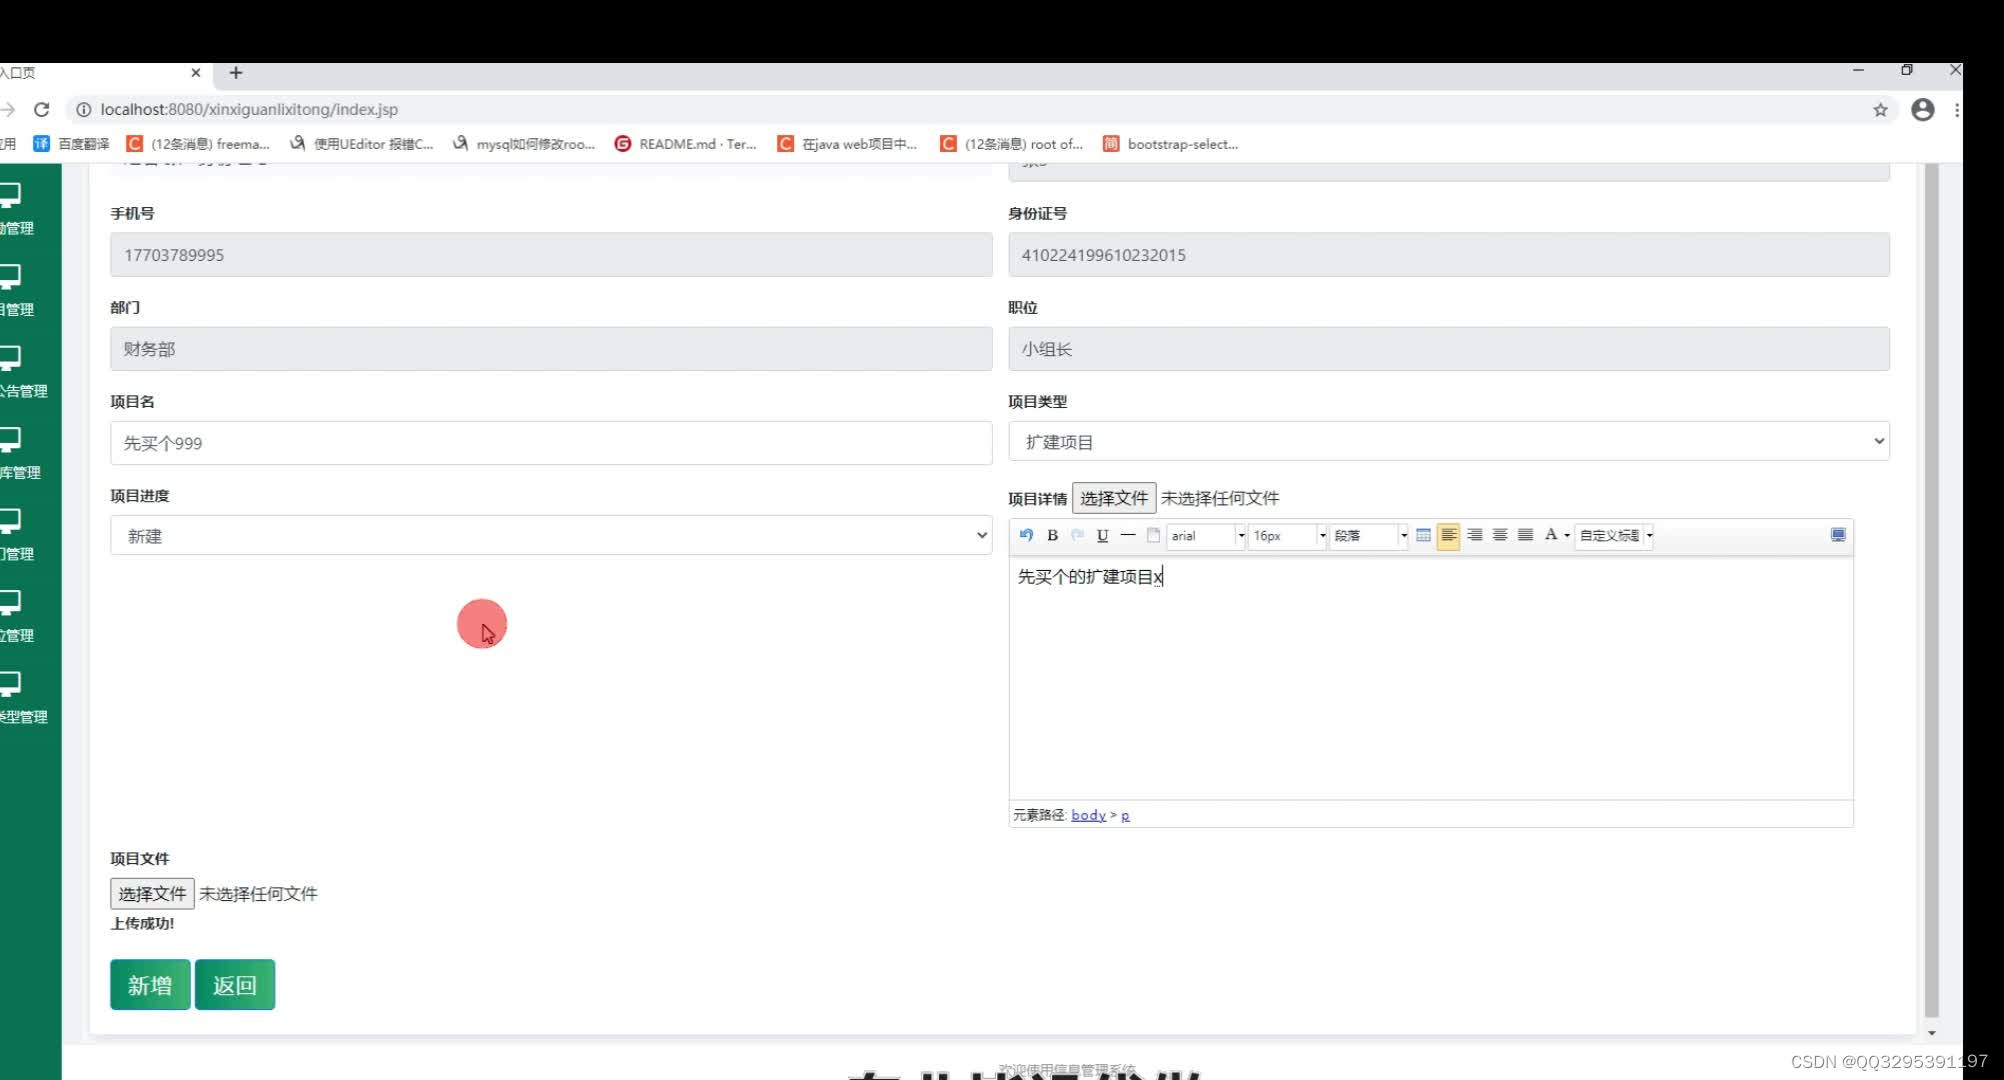Open the 类型管理 sidebar item

(x=22, y=698)
